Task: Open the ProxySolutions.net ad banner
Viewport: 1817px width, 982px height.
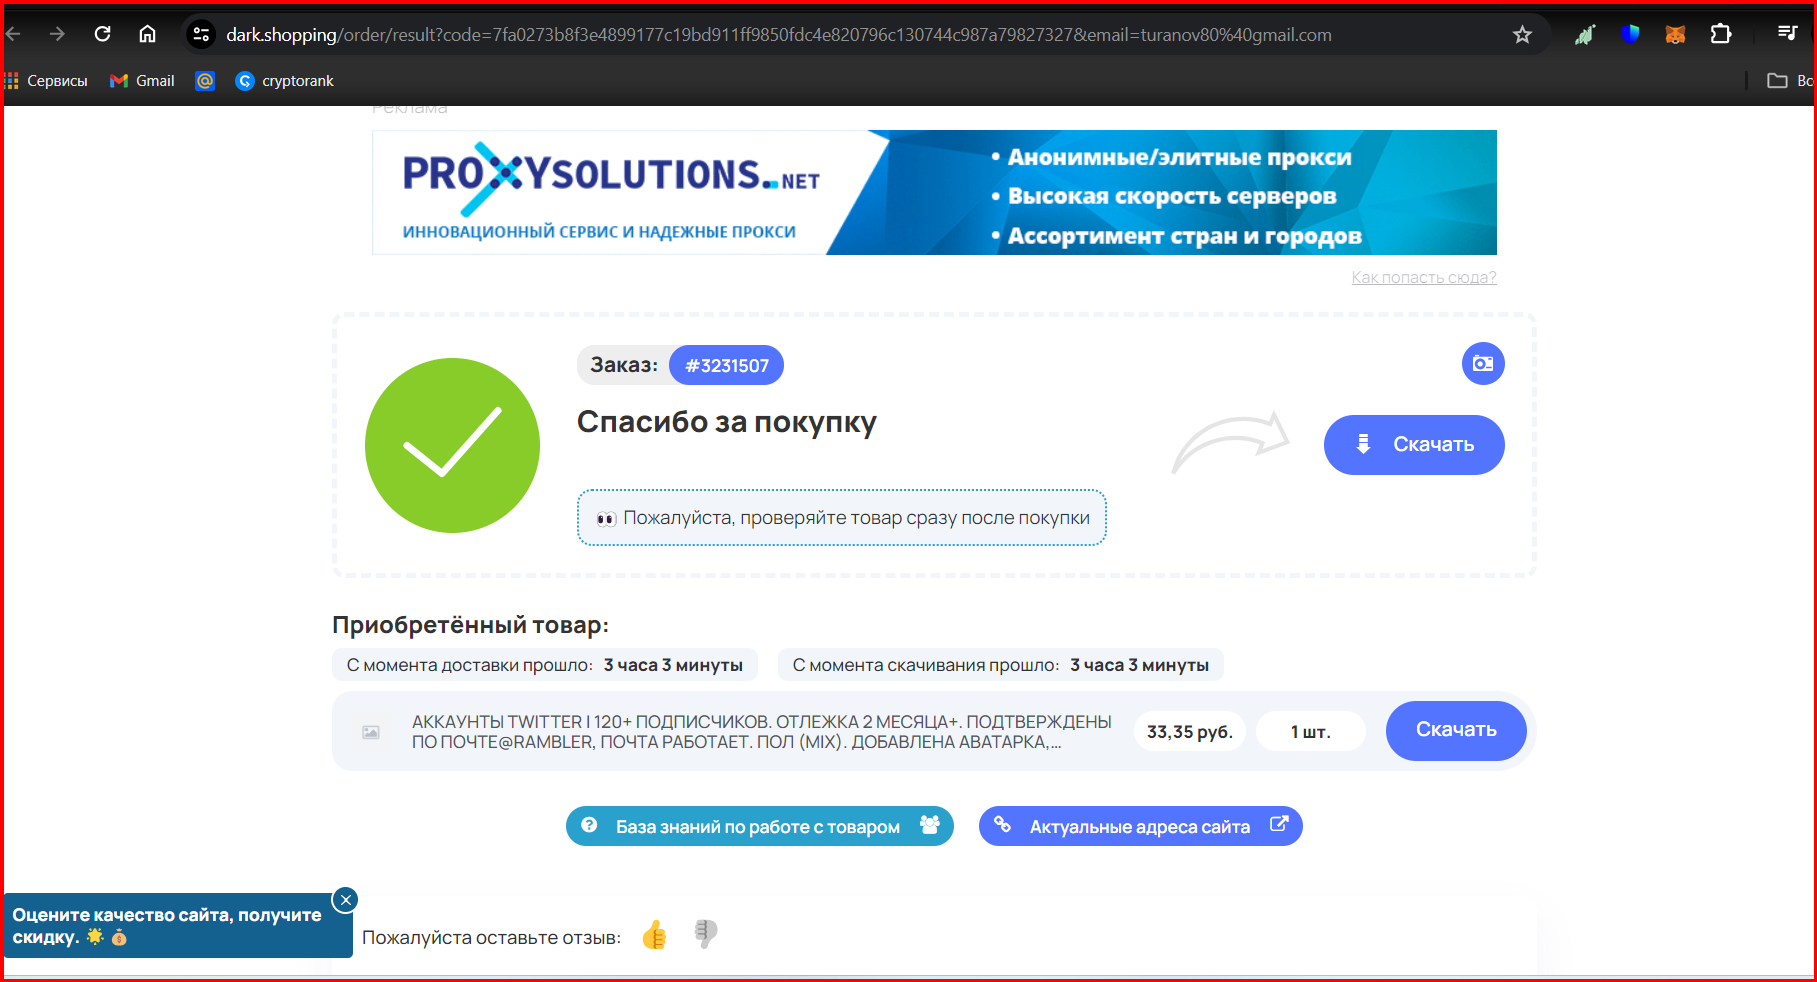Action: [x=934, y=192]
